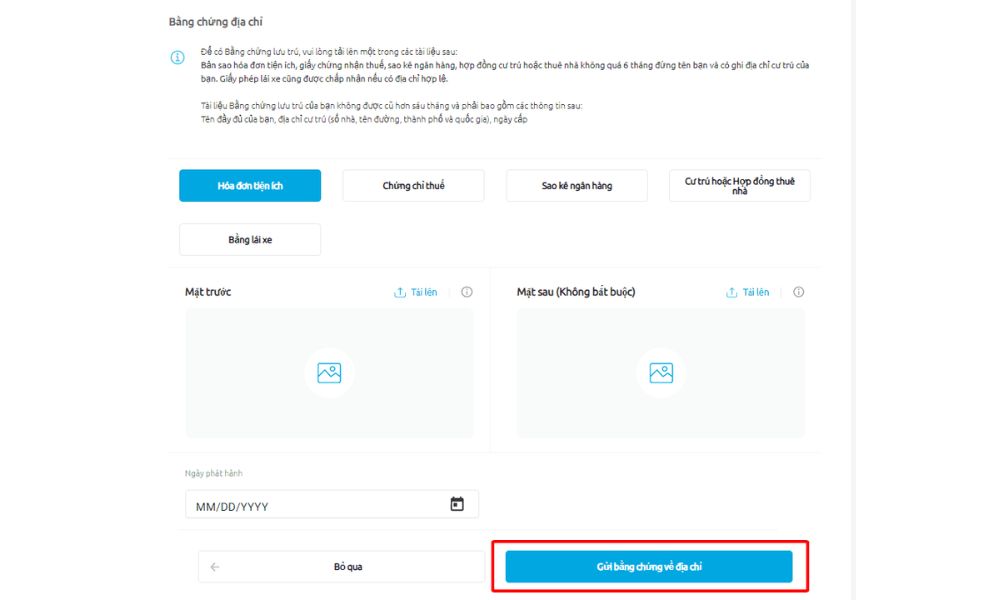Viewport: 1000px width, 600px height.
Task: Open the calendar icon in the date field
Action: 457,505
